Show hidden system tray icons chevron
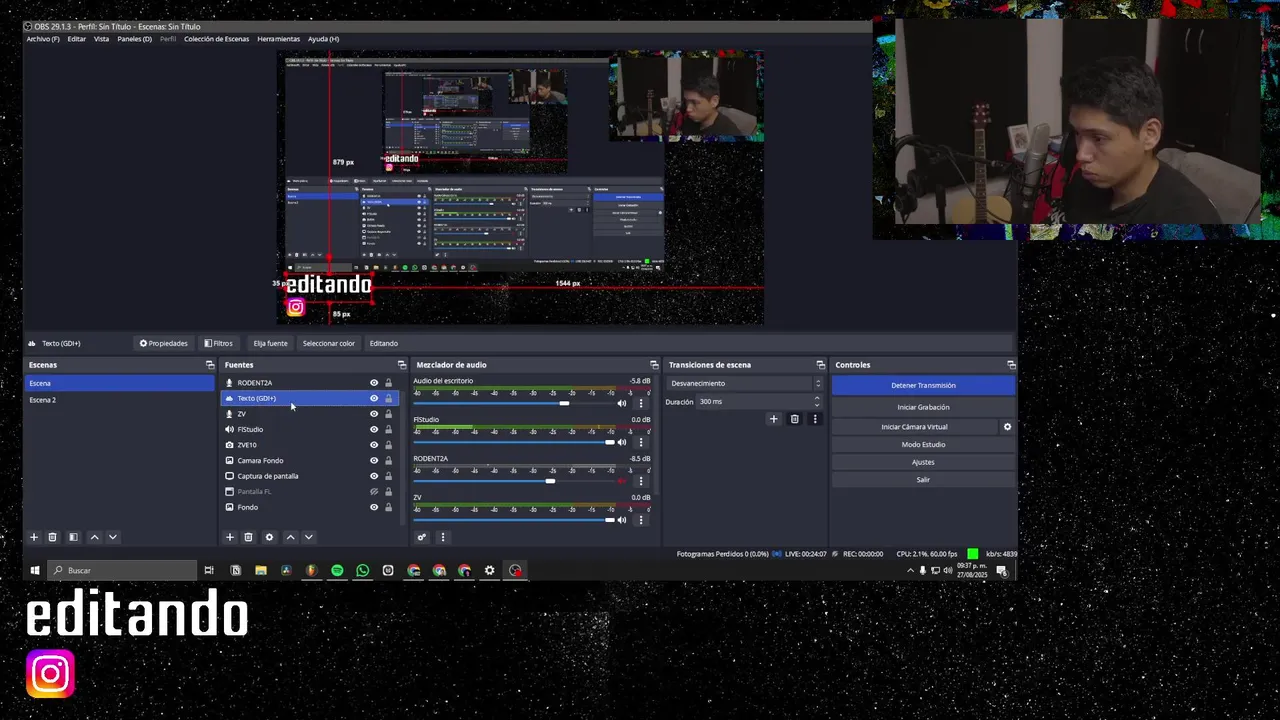 click(910, 570)
